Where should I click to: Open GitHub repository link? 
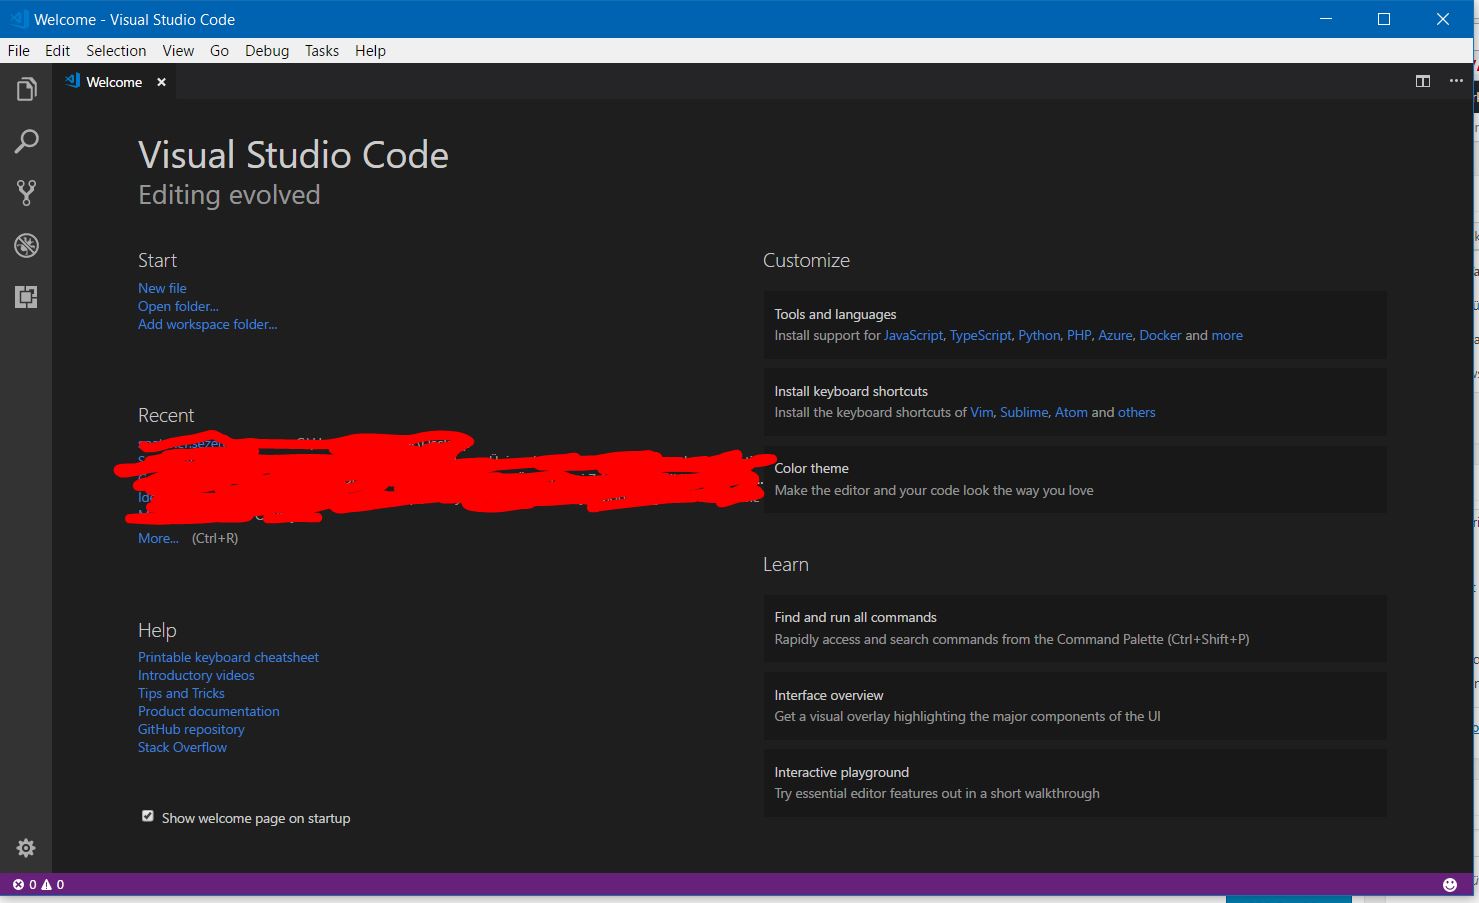tap(191, 729)
